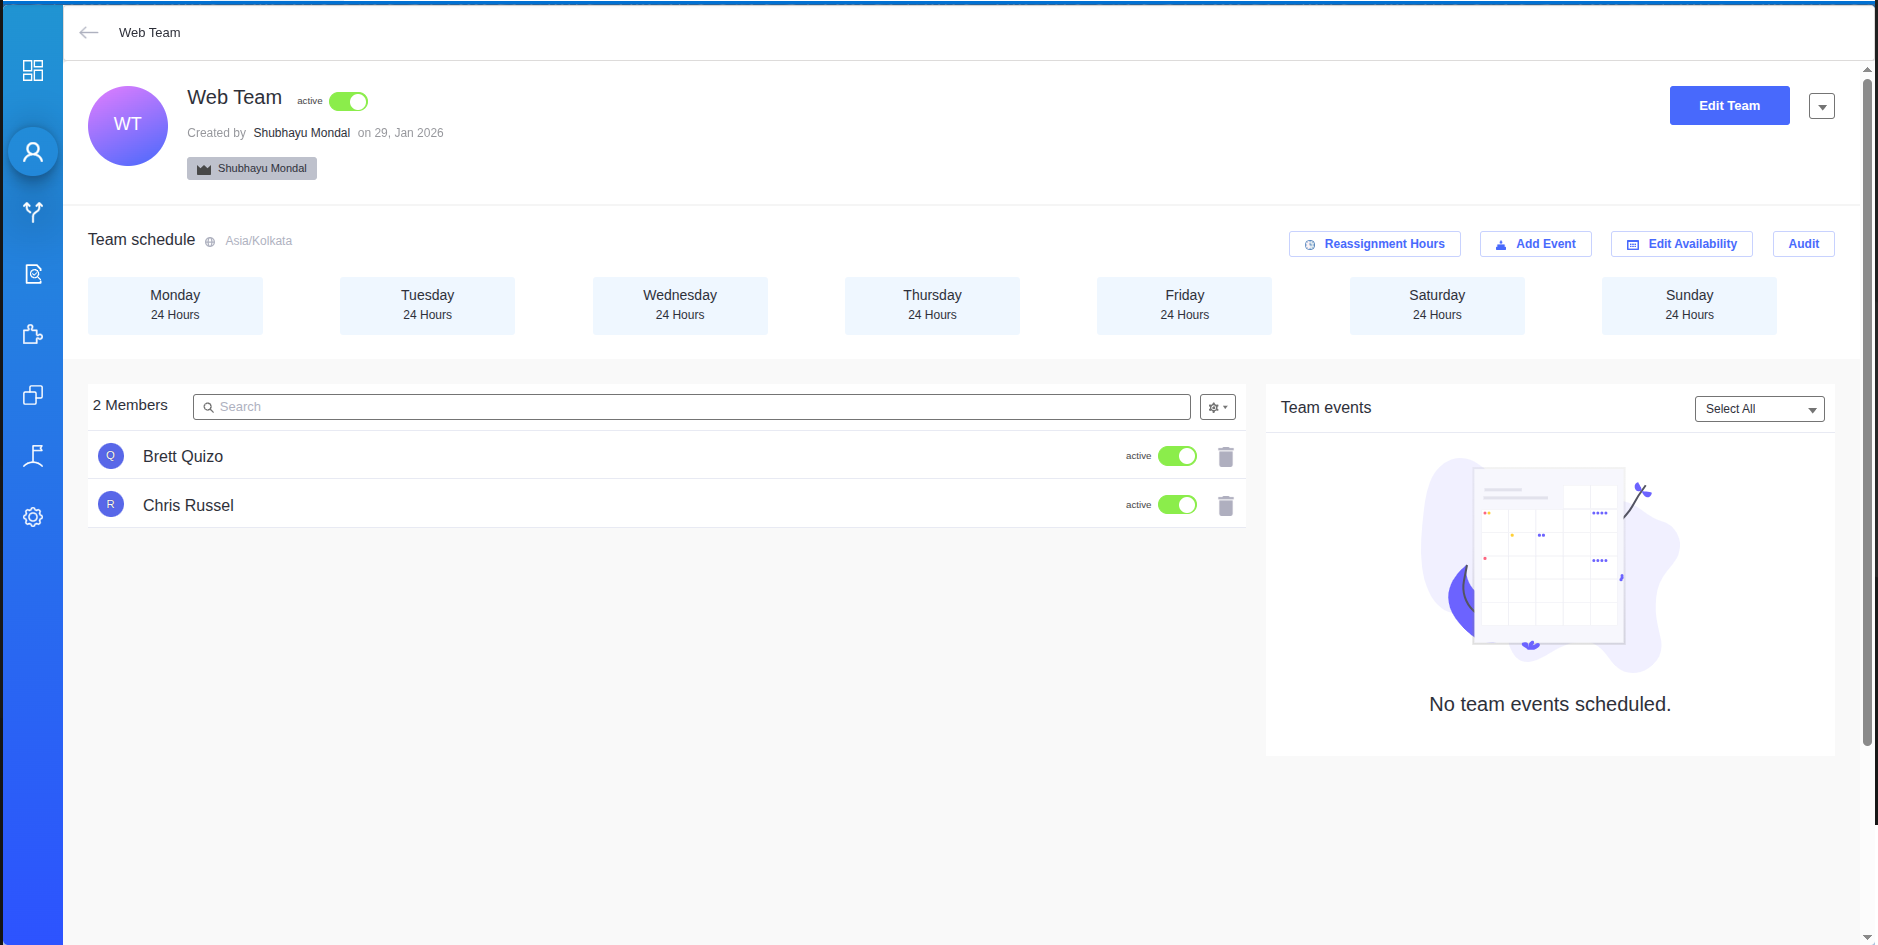Open the Select All events dropdown
The height and width of the screenshot is (945, 1878).
coord(1759,409)
